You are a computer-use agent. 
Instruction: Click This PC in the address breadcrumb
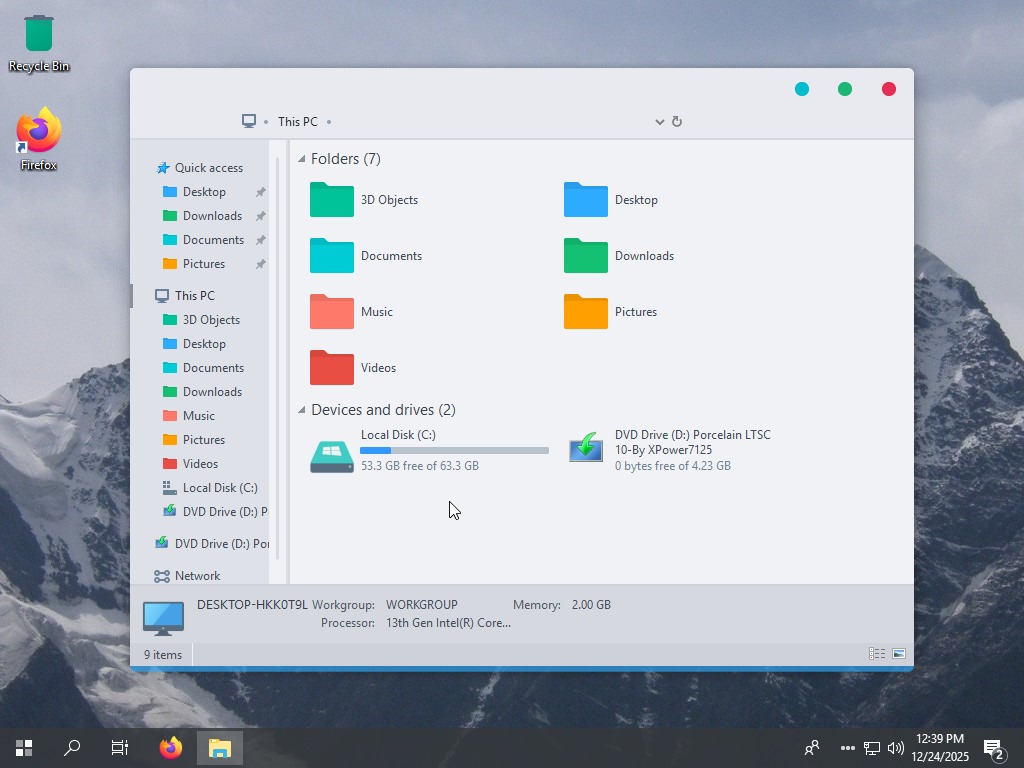pos(297,122)
